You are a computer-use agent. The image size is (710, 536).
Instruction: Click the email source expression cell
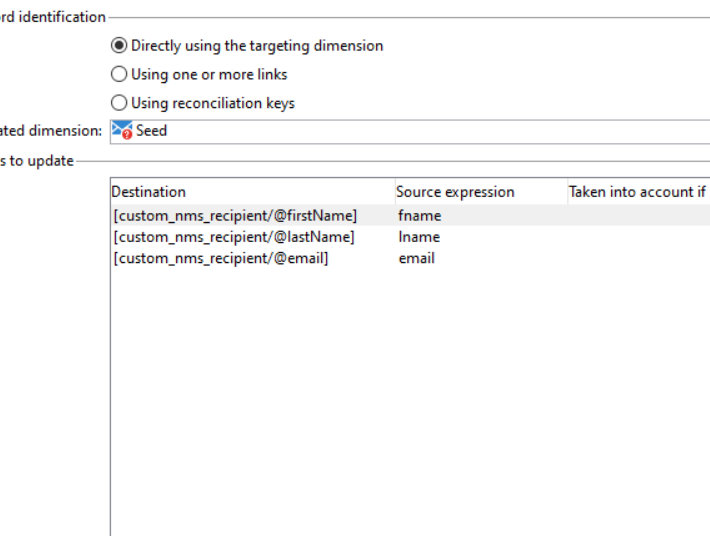pos(416,258)
